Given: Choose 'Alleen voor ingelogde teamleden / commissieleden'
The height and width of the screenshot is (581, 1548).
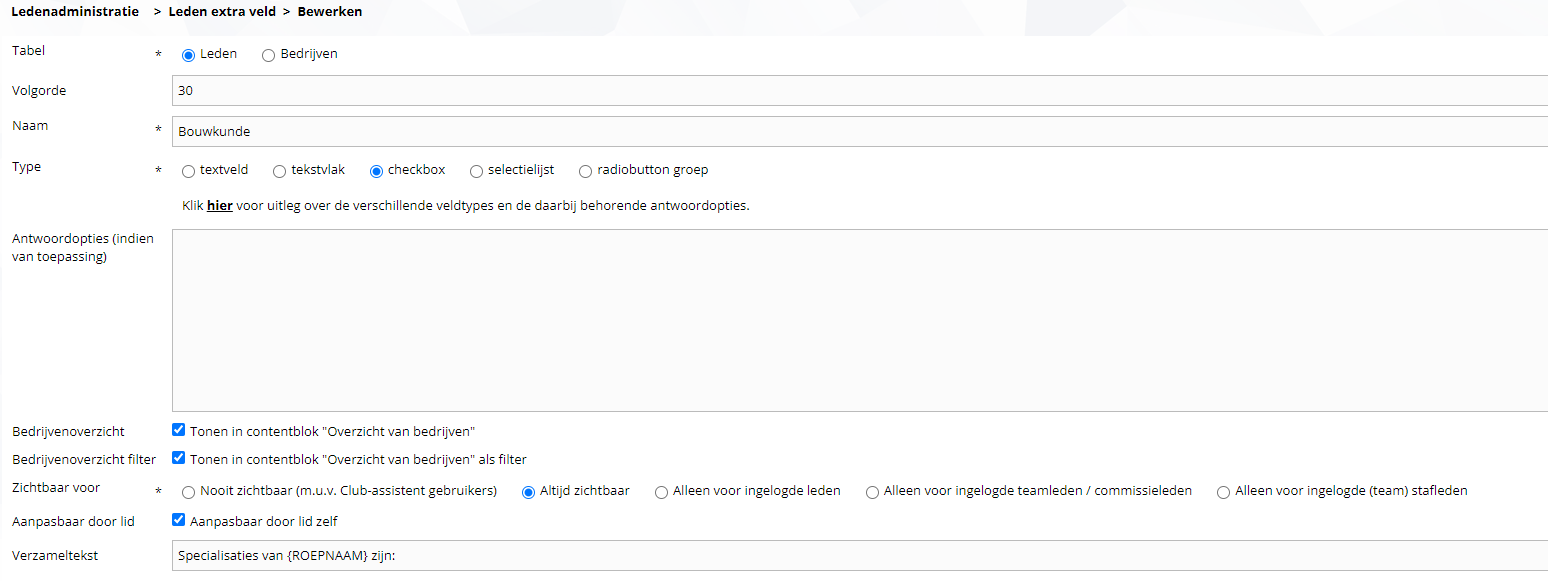Looking at the screenshot, I should [872, 492].
